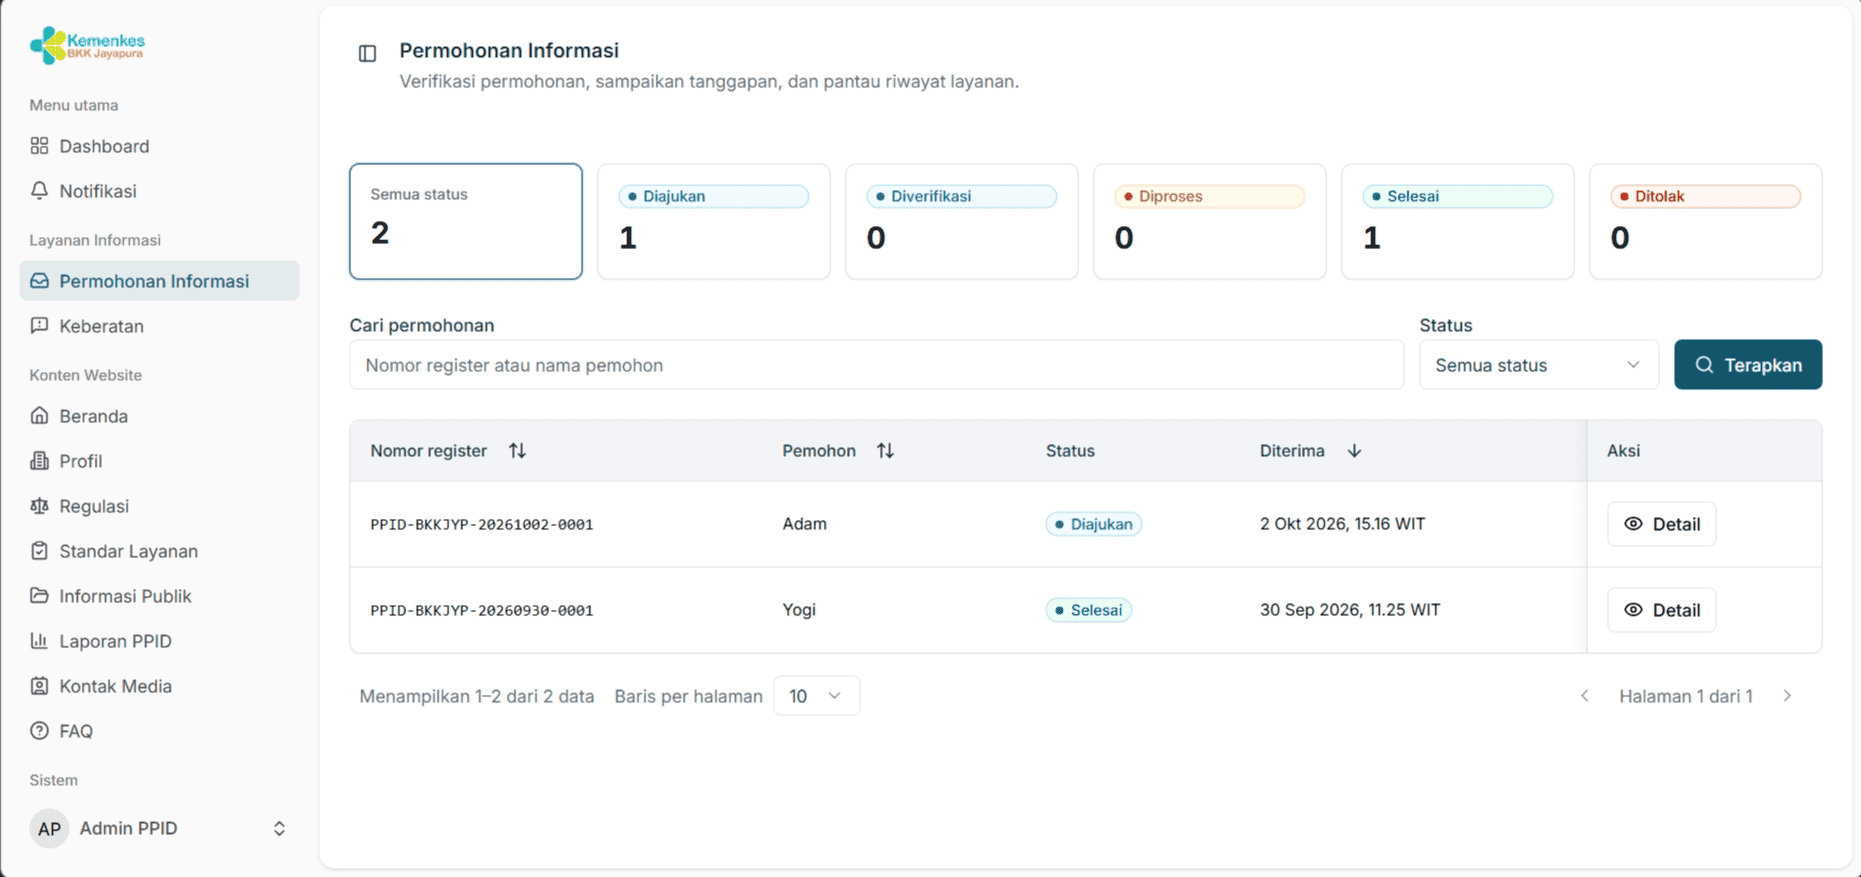Viewport: 1861px width, 877px height.
Task: Filter by the Diproses status card
Action: pos(1210,221)
